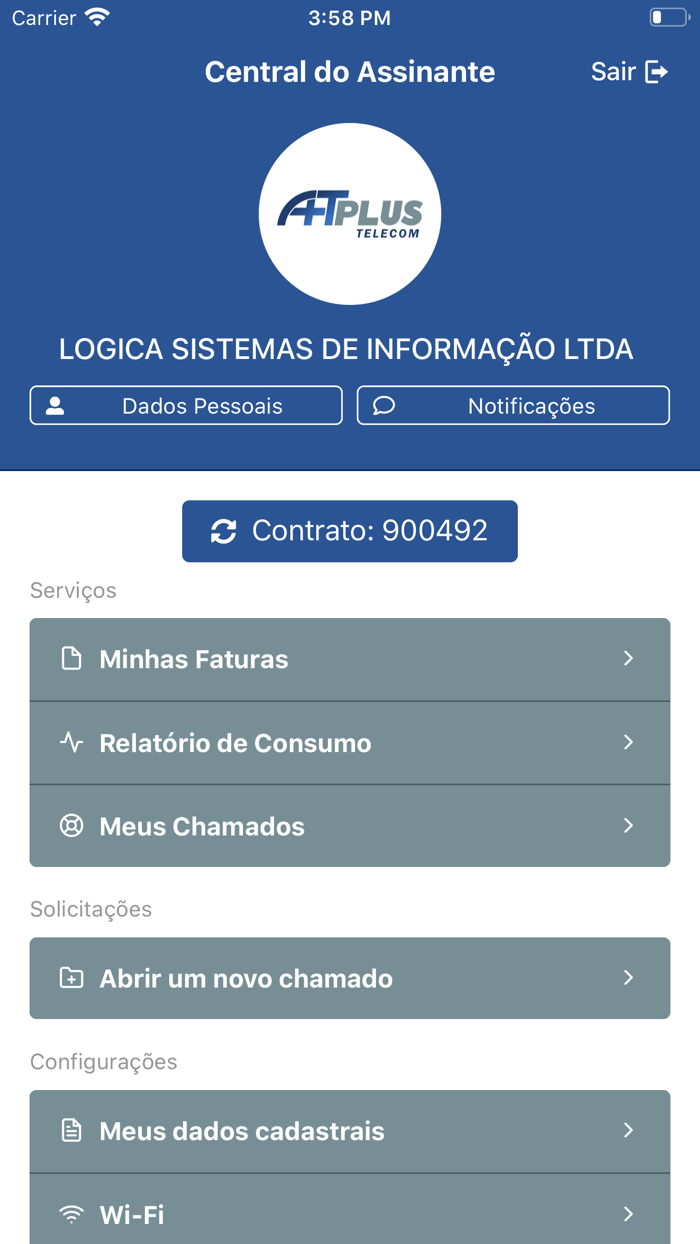Open the Abrir um novo chamado chevron

[629, 978]
